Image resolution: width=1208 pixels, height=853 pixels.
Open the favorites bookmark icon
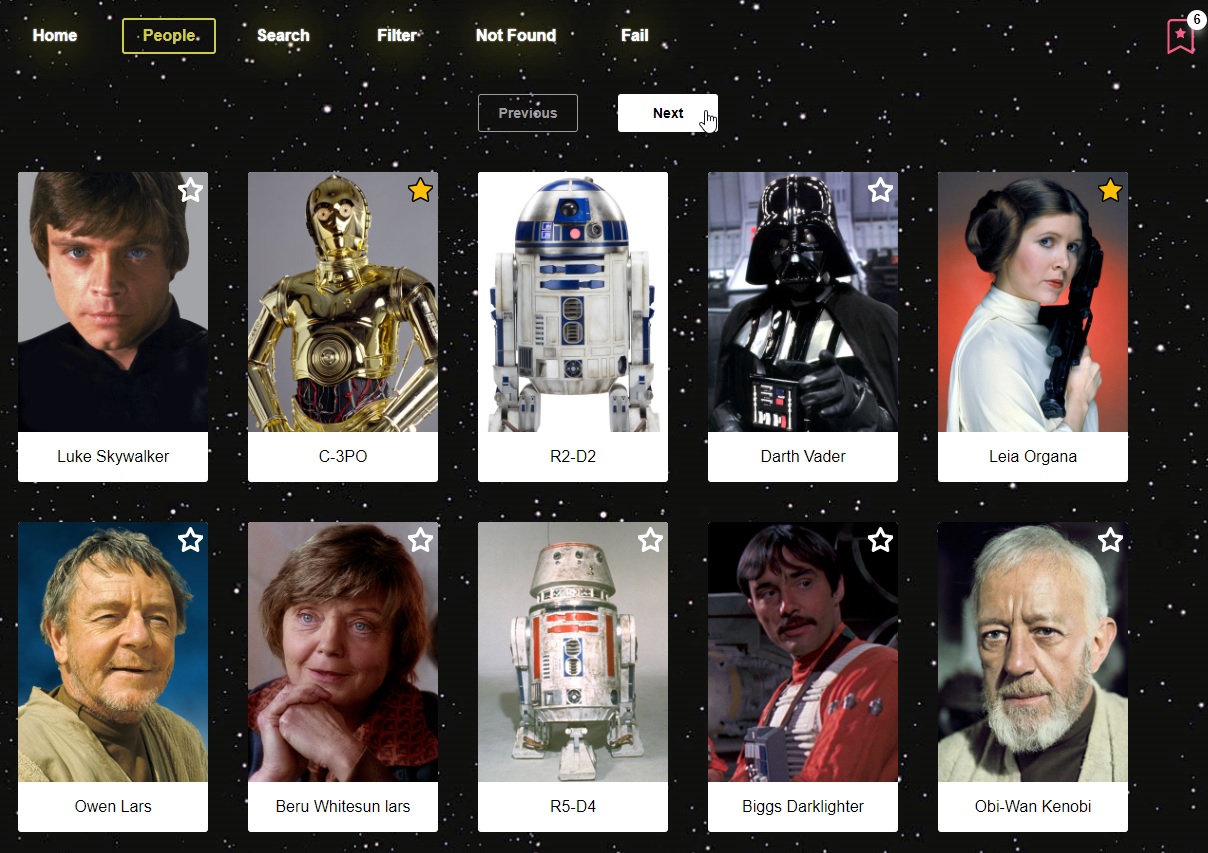1180,36
